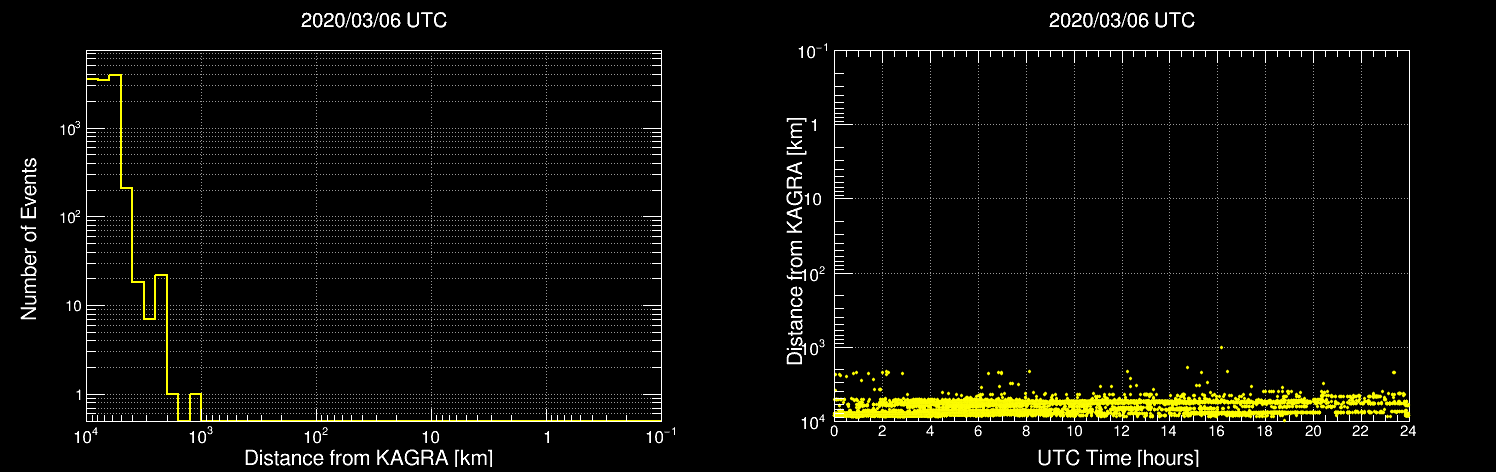
Task: Click the 10^2 tick on histogram x-axis
Action: coord(316,437)
